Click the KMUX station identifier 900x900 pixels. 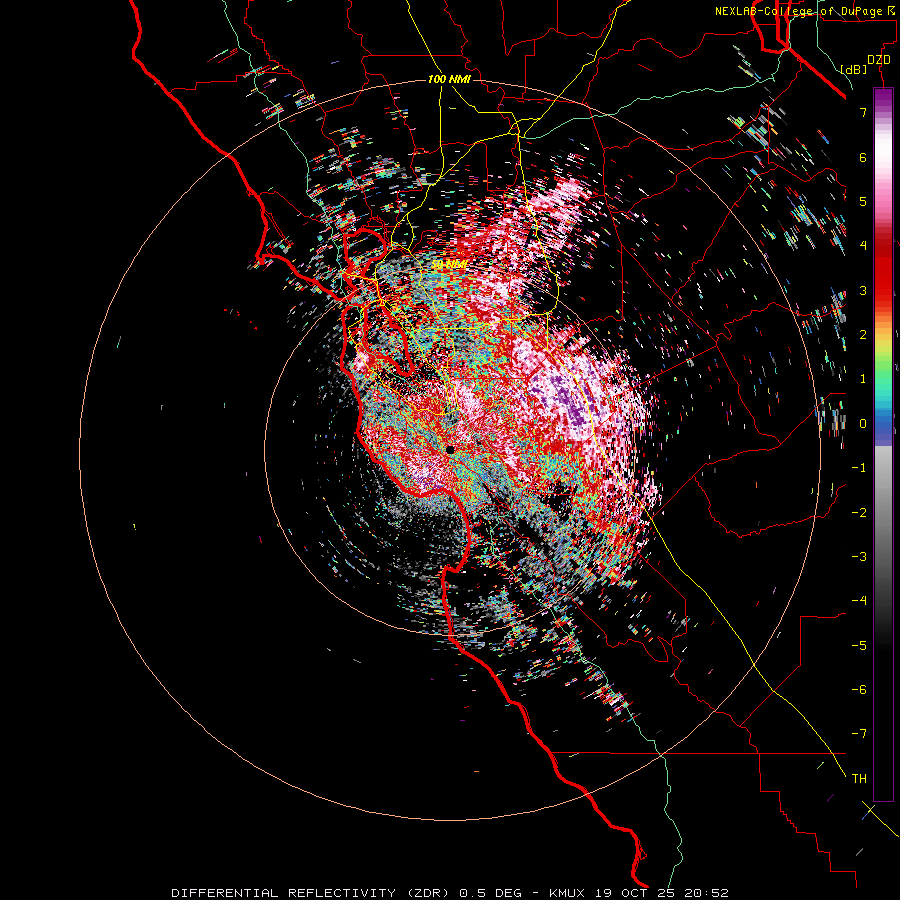tap(569, 893)
